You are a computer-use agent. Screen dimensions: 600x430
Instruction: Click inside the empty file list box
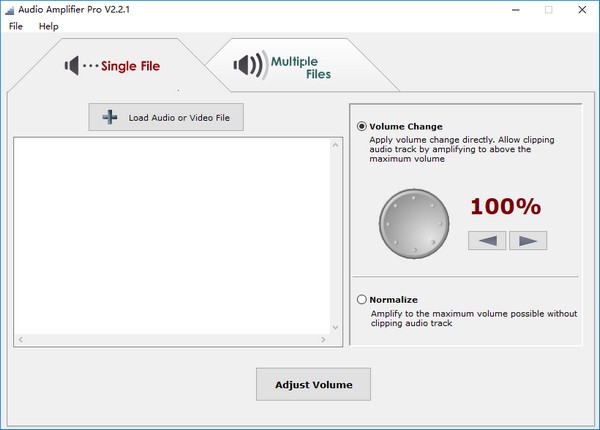pyautogui.click(x=172, y=236)
